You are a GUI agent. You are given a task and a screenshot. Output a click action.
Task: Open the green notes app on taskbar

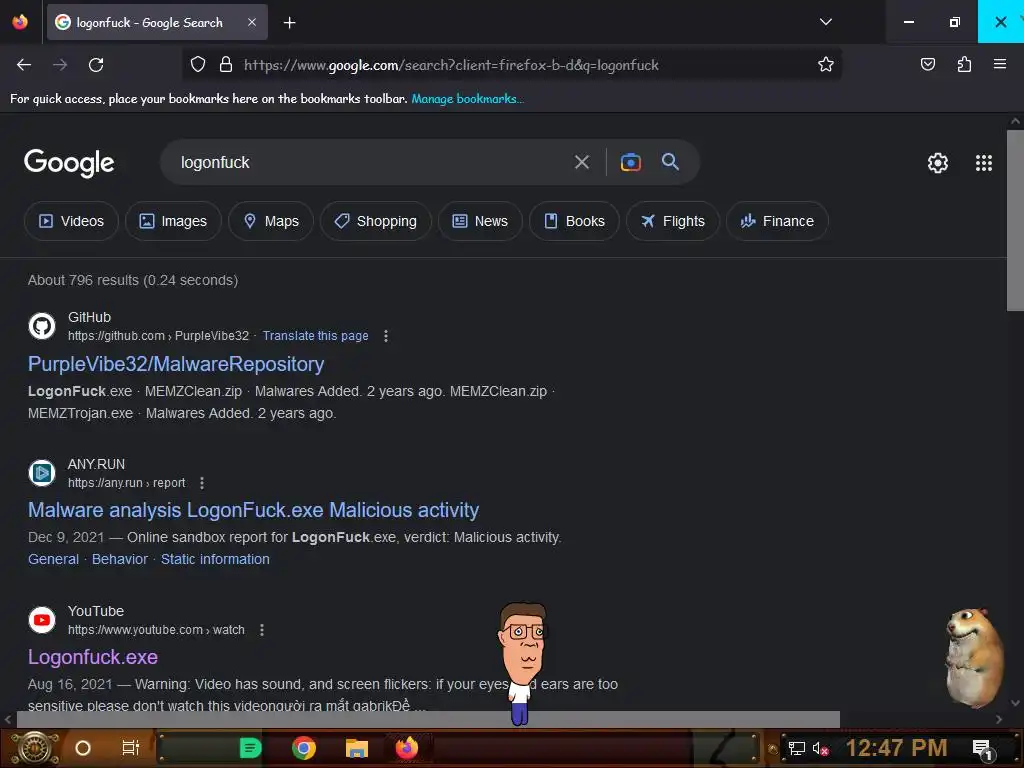coord(250,748)
